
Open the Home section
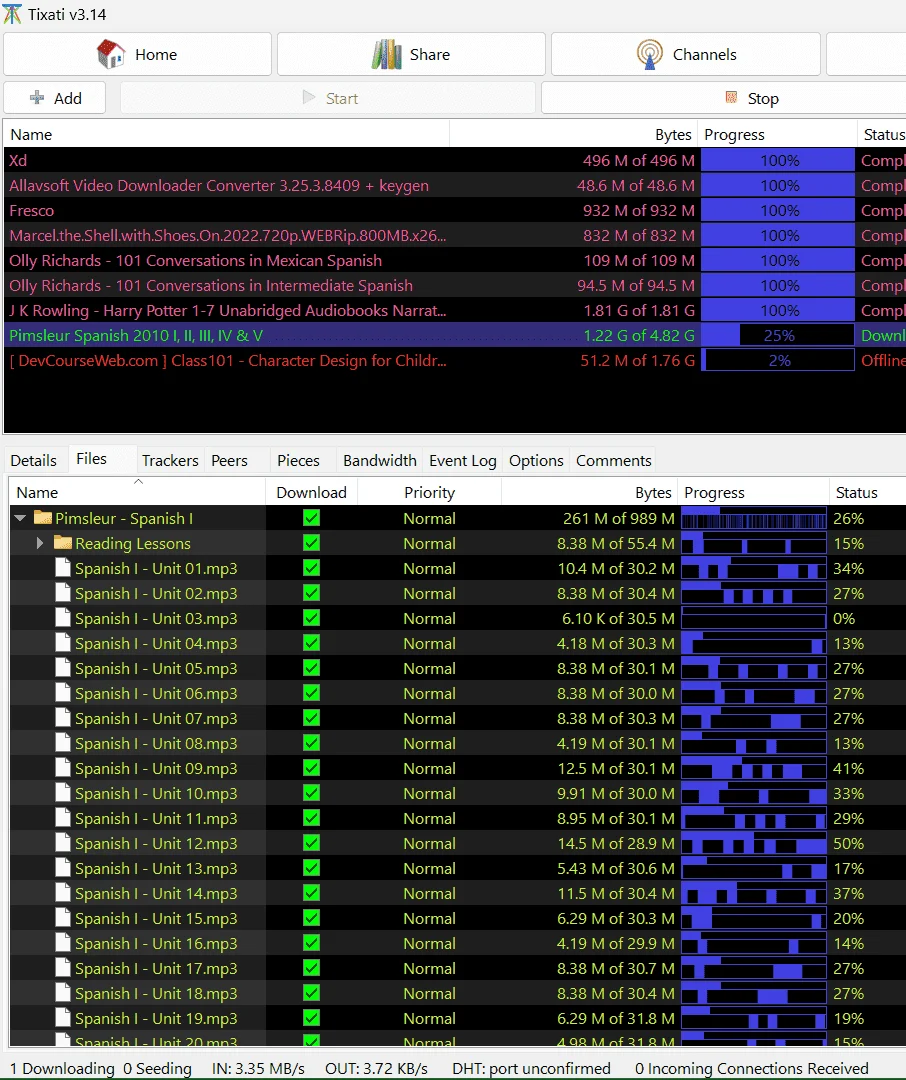pyautogui.click(x=137, y=54)
